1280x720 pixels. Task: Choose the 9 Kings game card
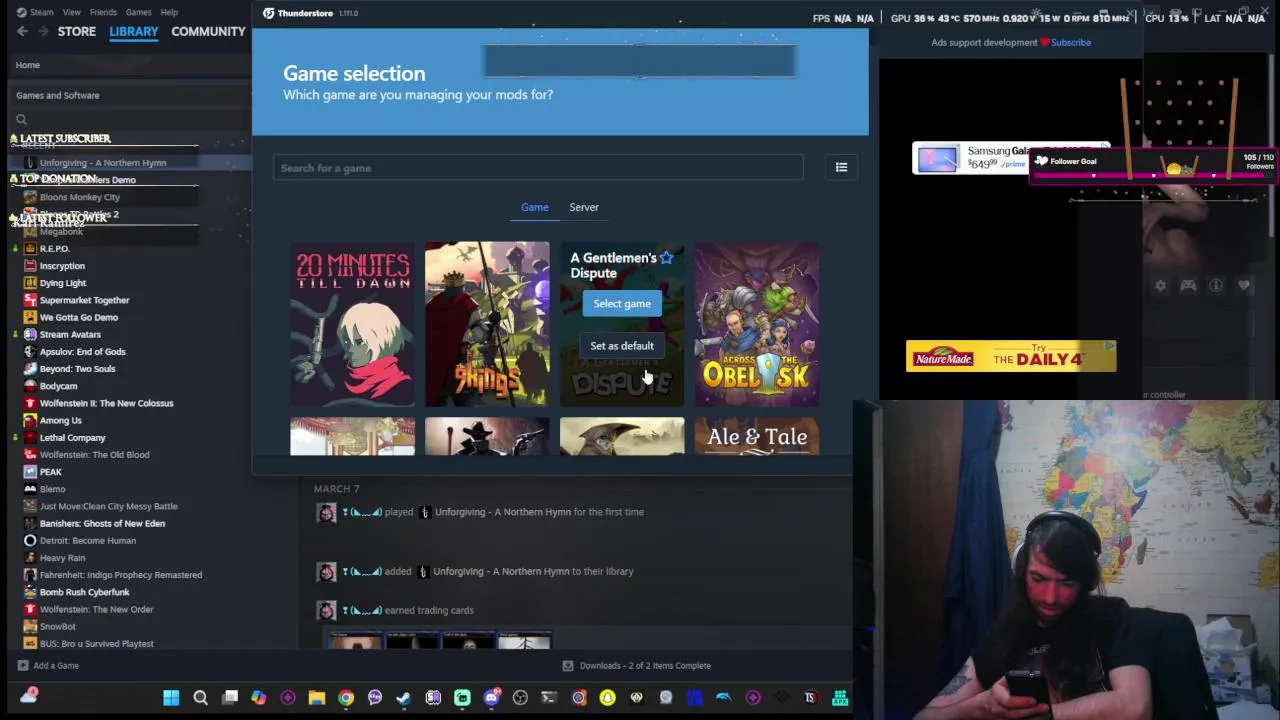coord(487,324)
